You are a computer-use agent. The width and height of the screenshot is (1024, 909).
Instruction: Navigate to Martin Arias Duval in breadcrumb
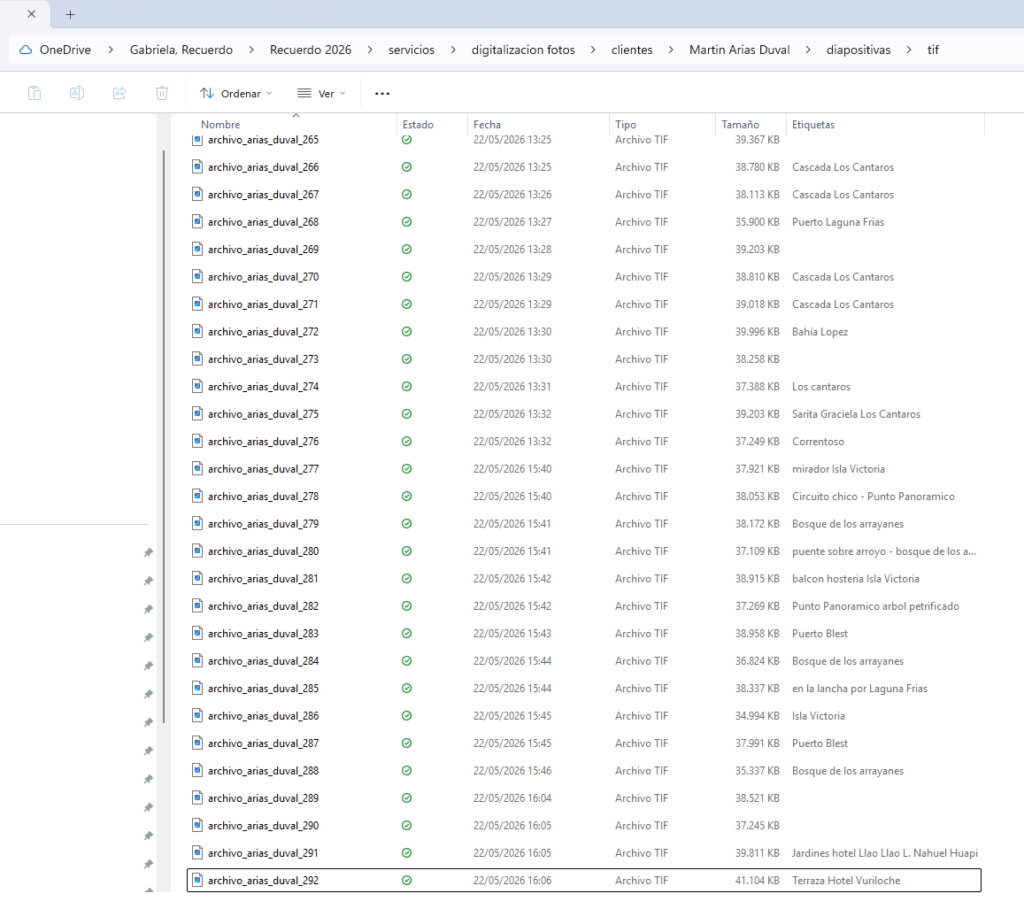point(739,50)
